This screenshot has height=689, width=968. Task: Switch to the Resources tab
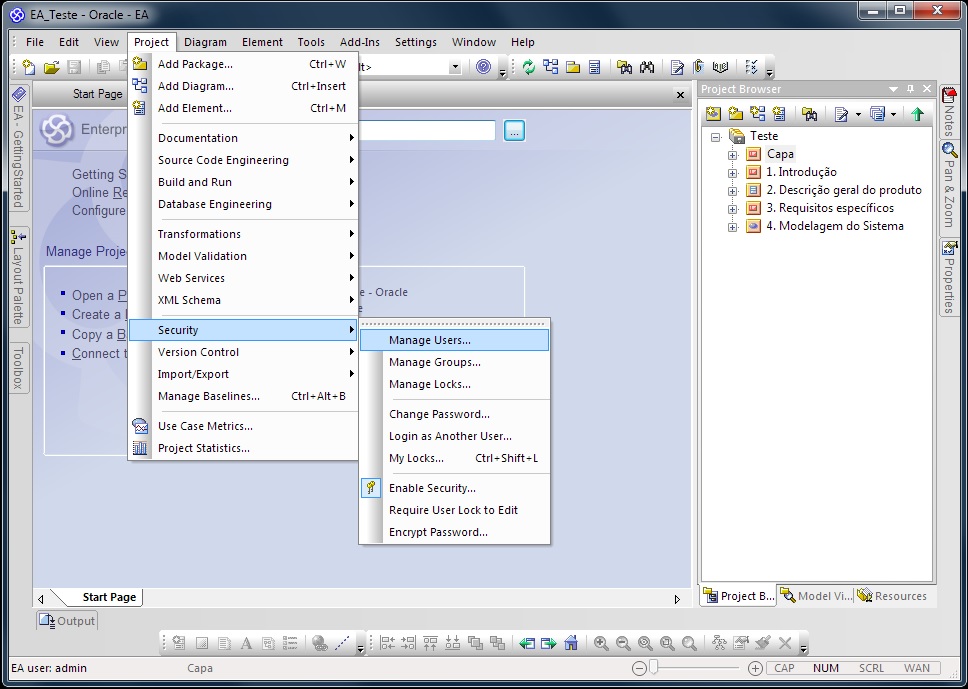pos(893,596)
